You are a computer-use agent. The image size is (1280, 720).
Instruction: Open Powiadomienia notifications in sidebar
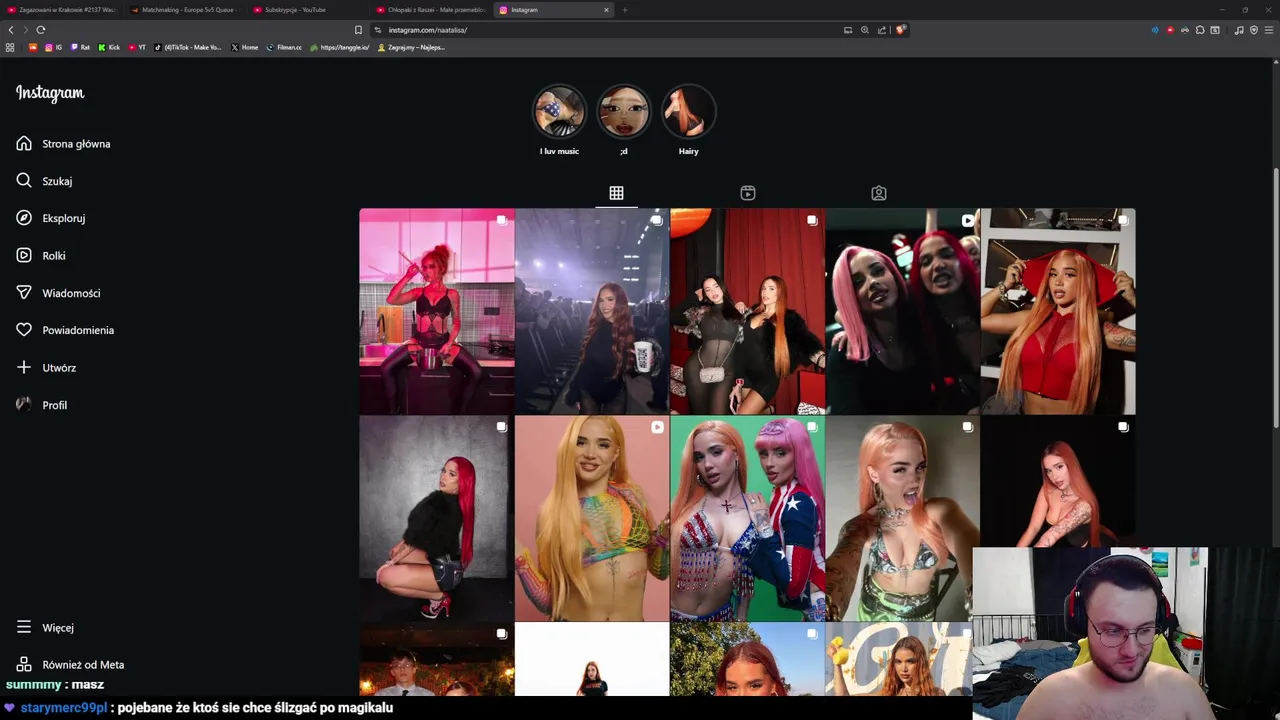pos(65,330)
